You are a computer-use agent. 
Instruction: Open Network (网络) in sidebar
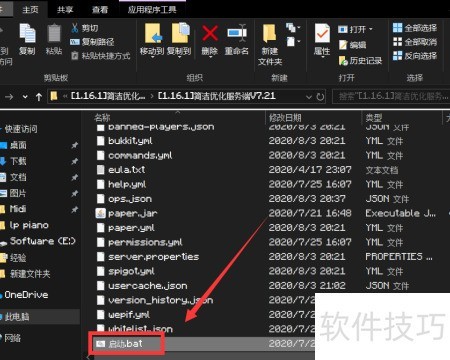[12, 338]
